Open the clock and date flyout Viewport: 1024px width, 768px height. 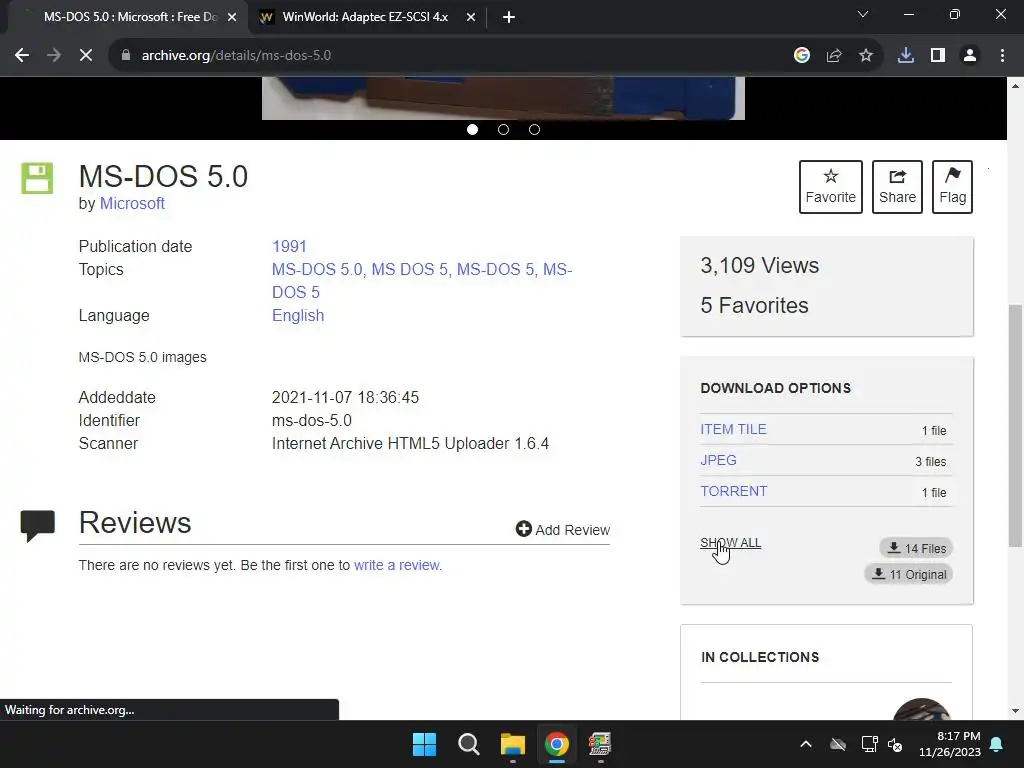point(950,744)
